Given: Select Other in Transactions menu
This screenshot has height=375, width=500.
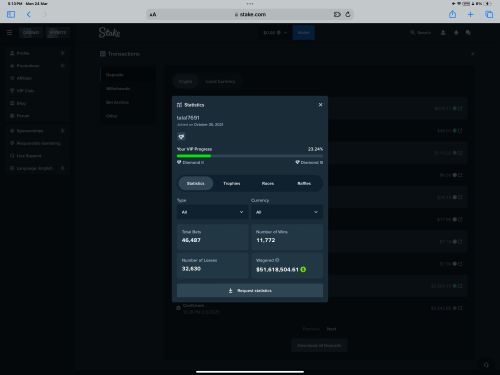Looking at the screenshot, I should pyautogui.click(x=128, y=116).
